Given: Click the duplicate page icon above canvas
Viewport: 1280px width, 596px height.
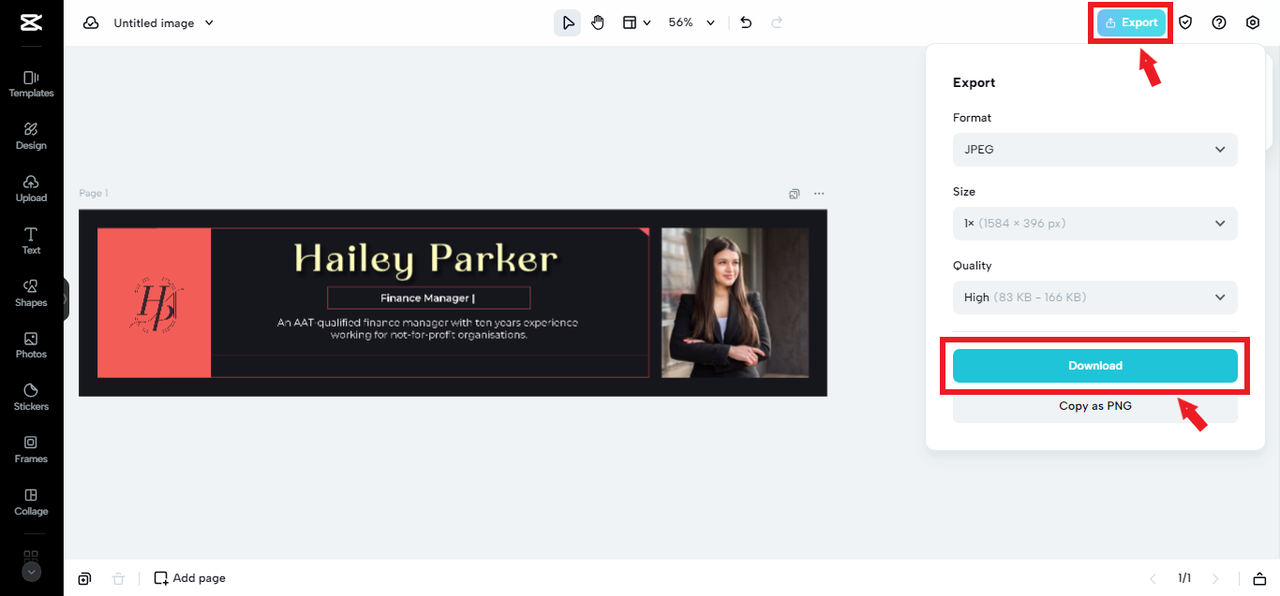Looking at the screenshot, I should tap(794, 194).
